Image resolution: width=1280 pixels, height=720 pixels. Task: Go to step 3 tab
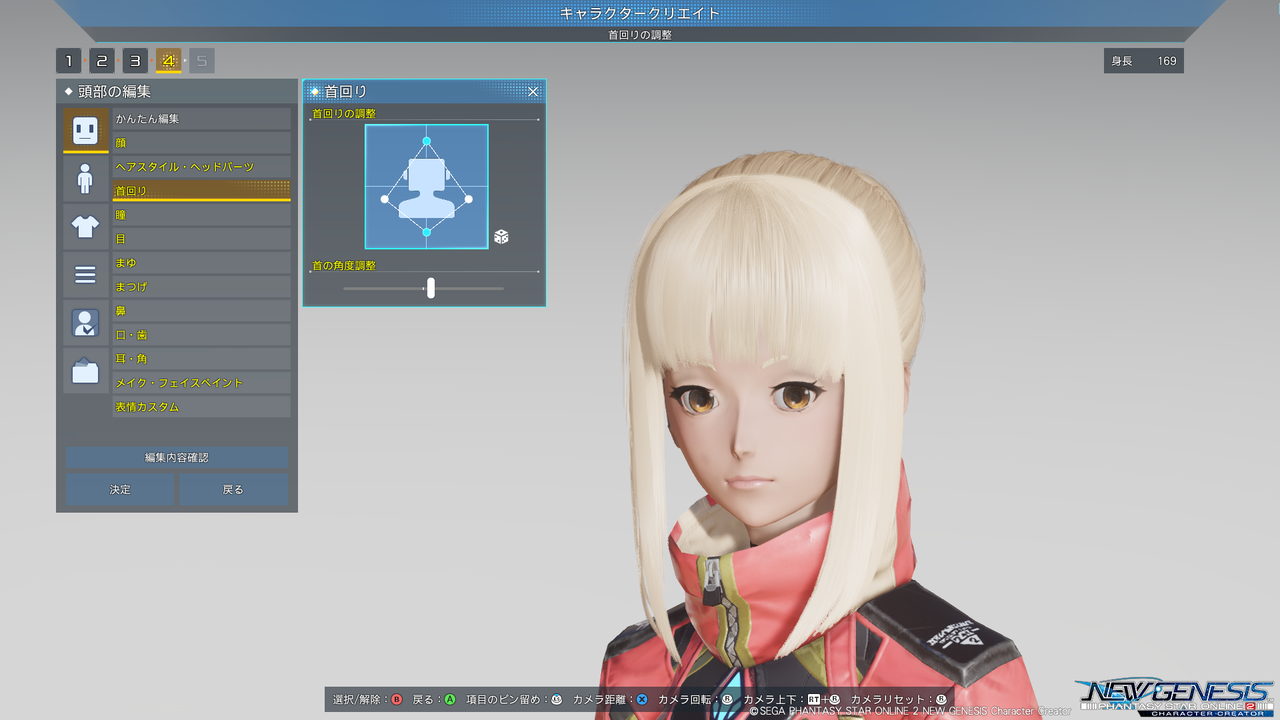[x=135, y=61]
